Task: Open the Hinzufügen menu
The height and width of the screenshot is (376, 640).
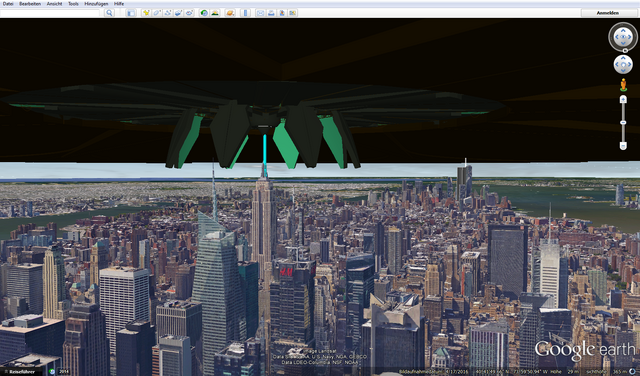Action: pyautogui.click(x=96, y=4)
